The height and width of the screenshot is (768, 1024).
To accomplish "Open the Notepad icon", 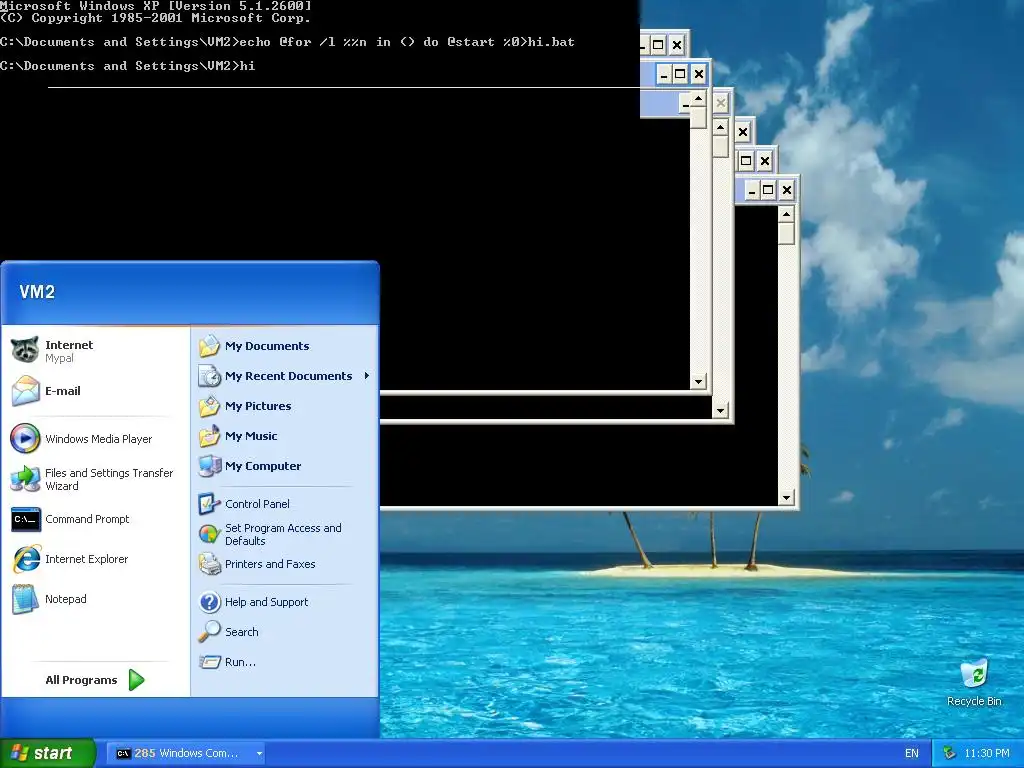I will [x=25, y=599].
